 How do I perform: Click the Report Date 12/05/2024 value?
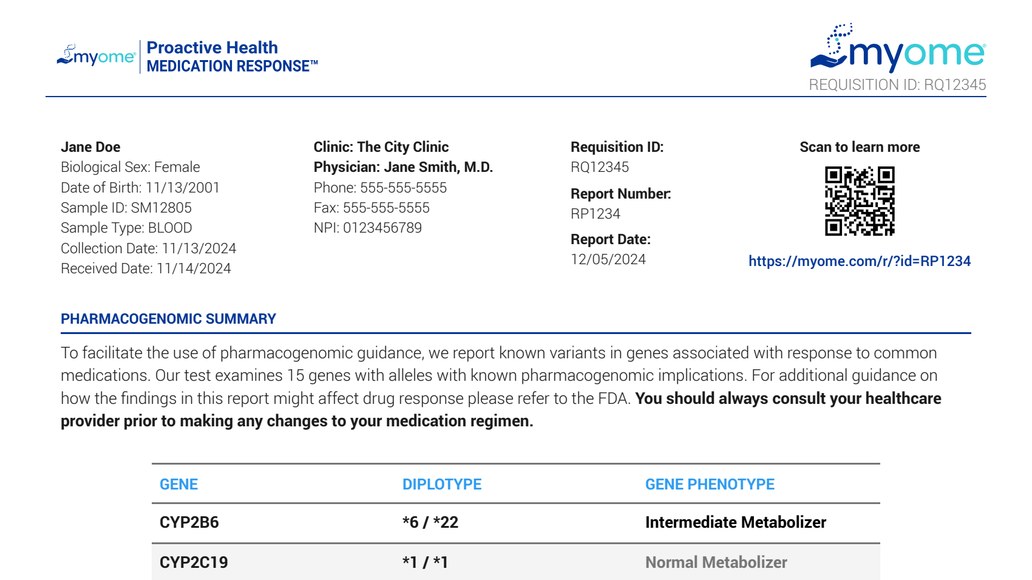click(608, 259)
